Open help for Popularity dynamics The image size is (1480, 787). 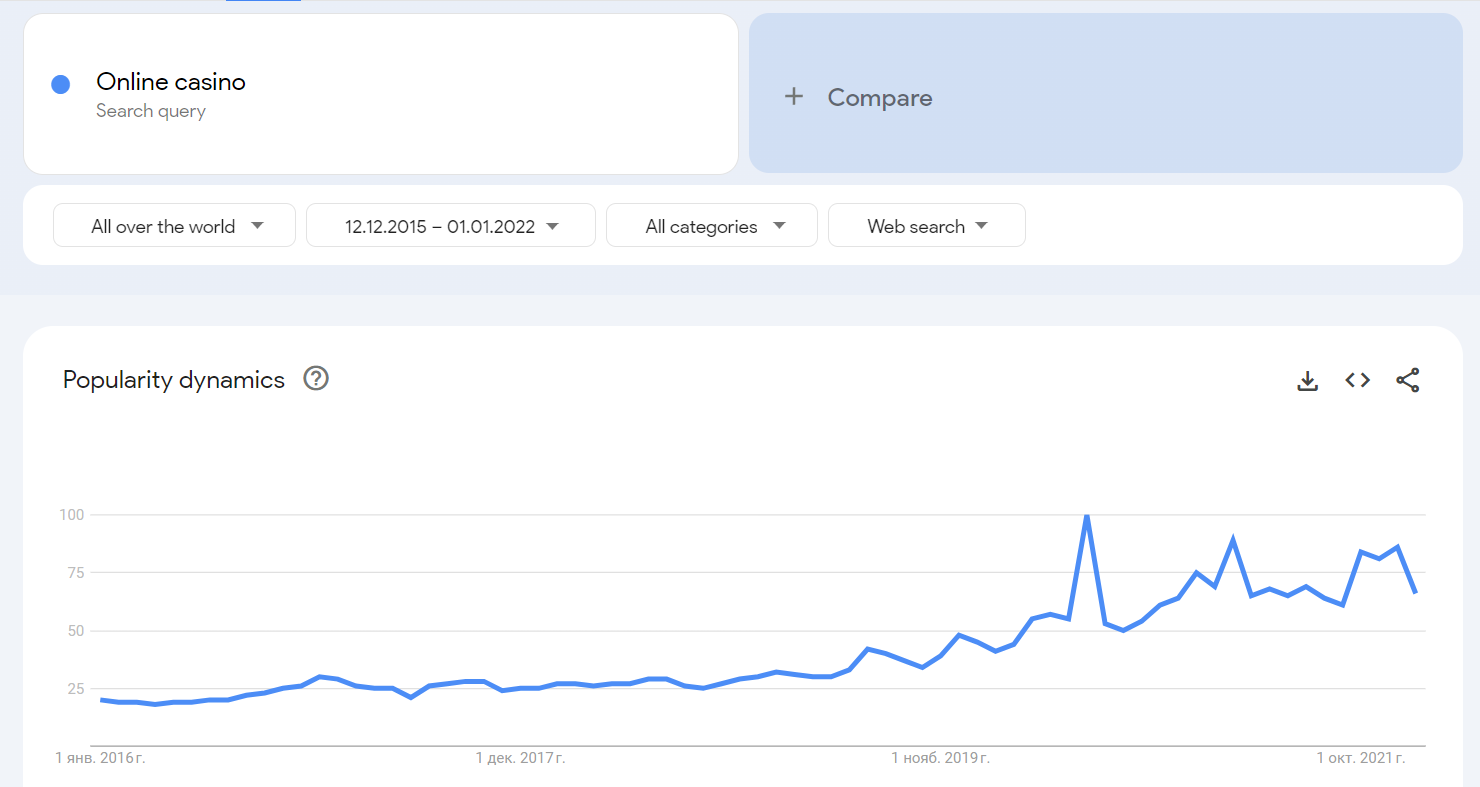pos(316,379)
